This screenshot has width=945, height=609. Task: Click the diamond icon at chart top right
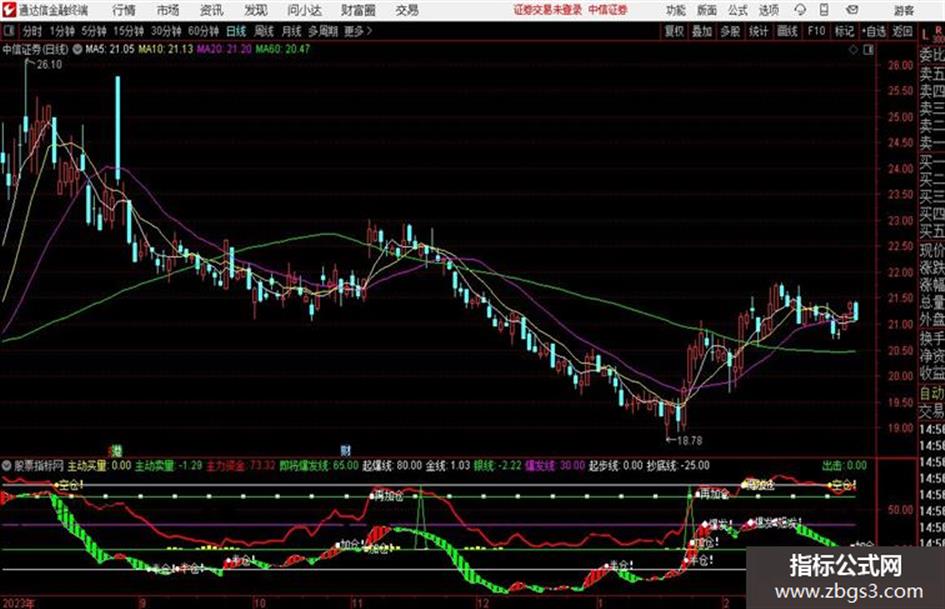[853, 49]
